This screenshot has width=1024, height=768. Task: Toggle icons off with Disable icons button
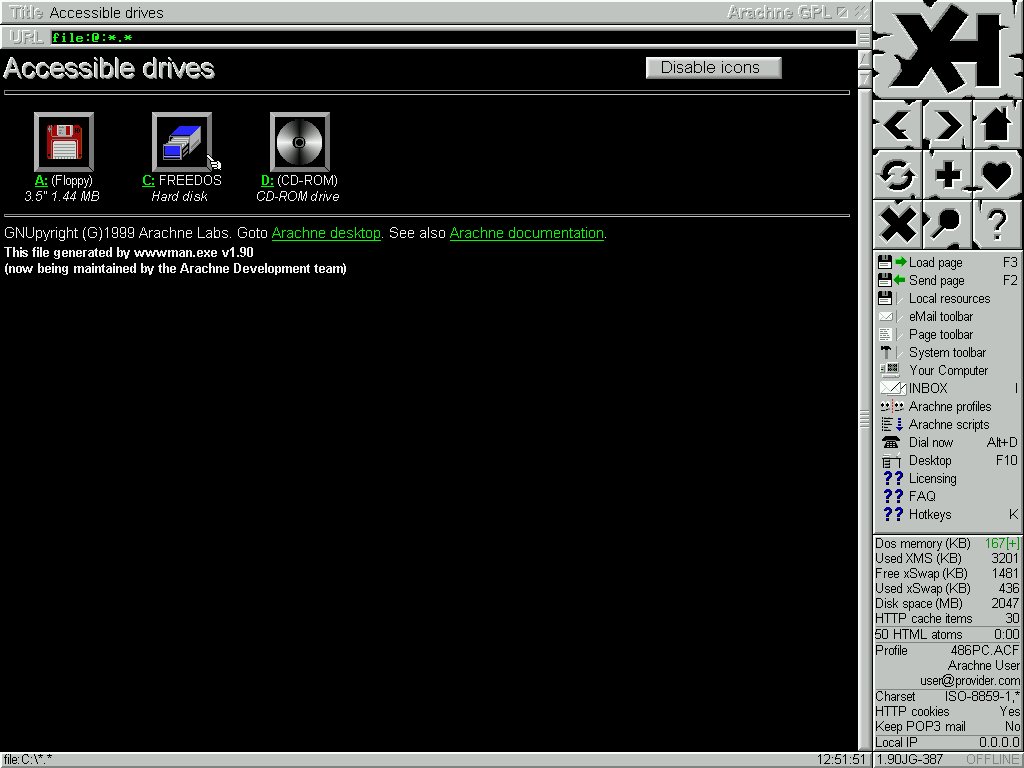pyautogui.click(x=713, y=68)
